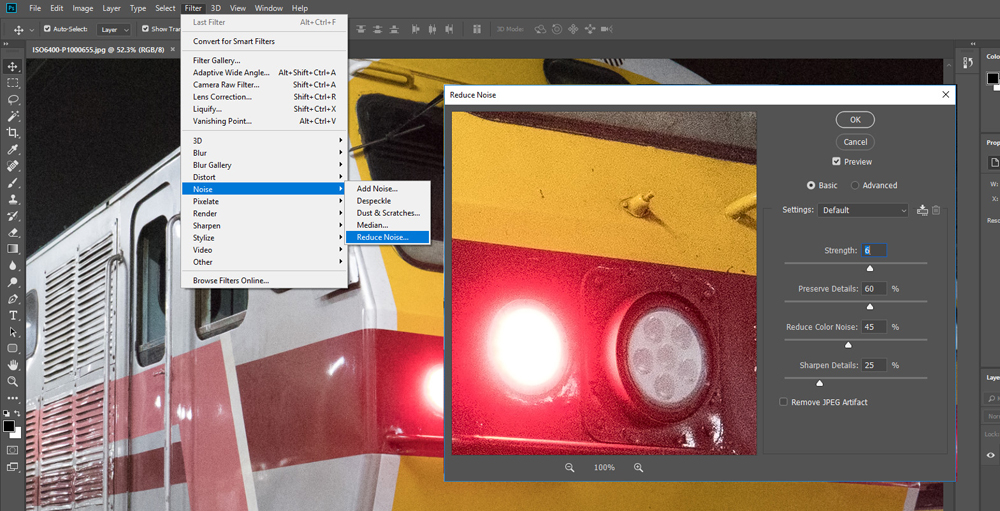This screenshot has width=1000, height=511.
Task: Toggle Quick Mask mode icon
Action: (12, 450)
